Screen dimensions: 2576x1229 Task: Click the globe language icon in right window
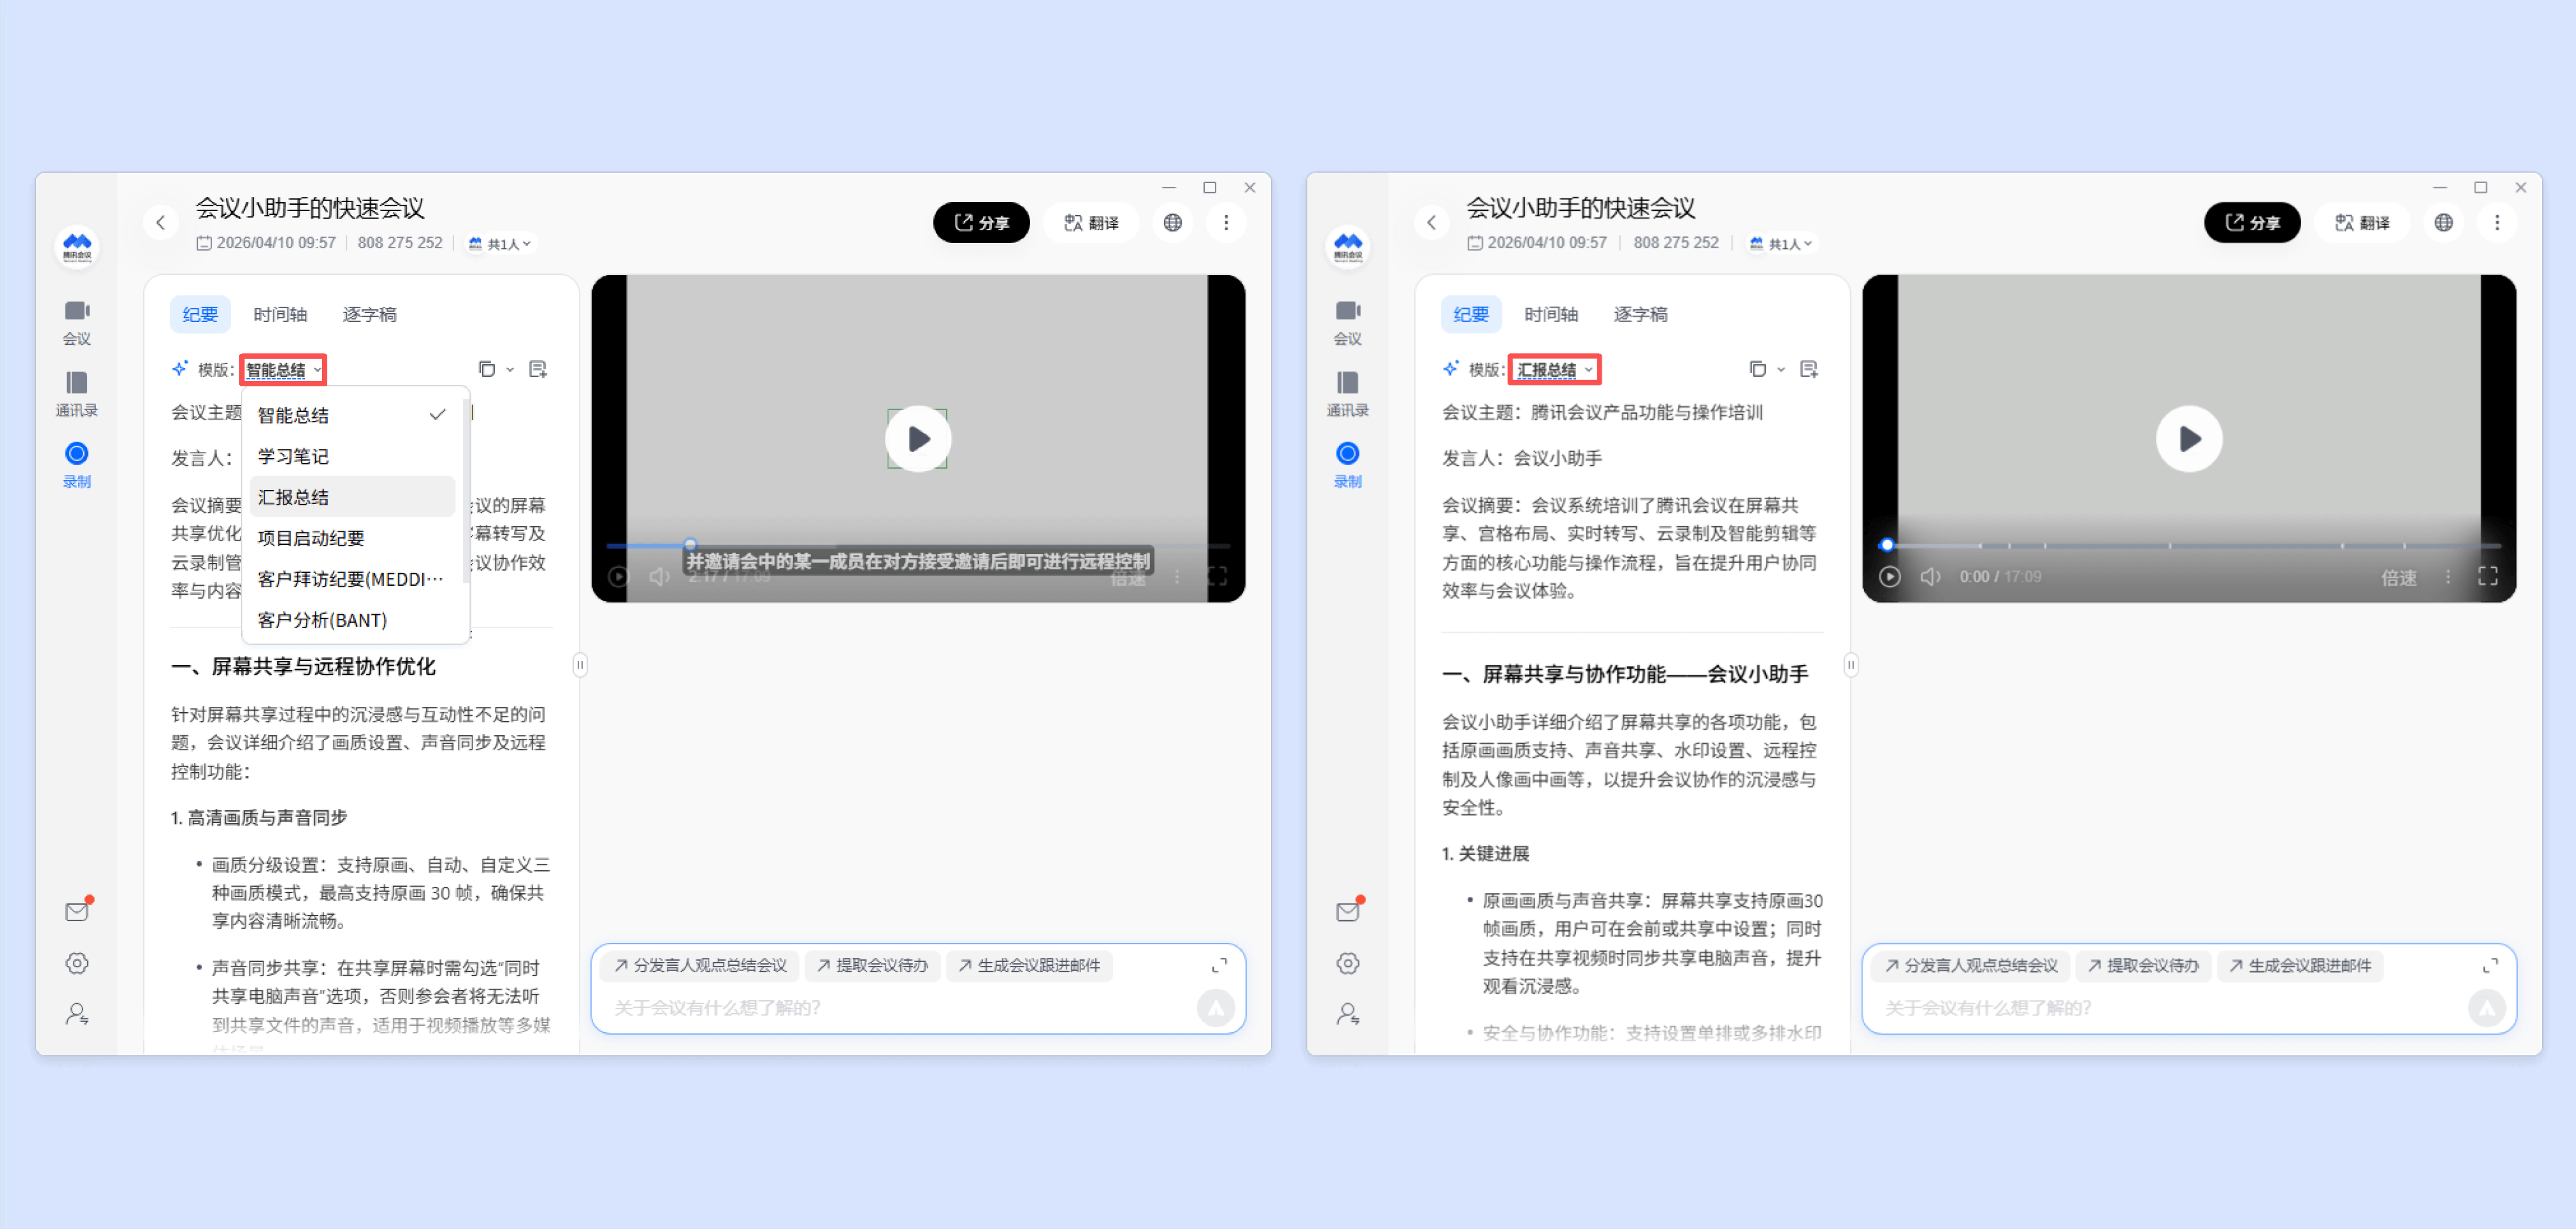pyautogui.click(x=2443, y=222)
